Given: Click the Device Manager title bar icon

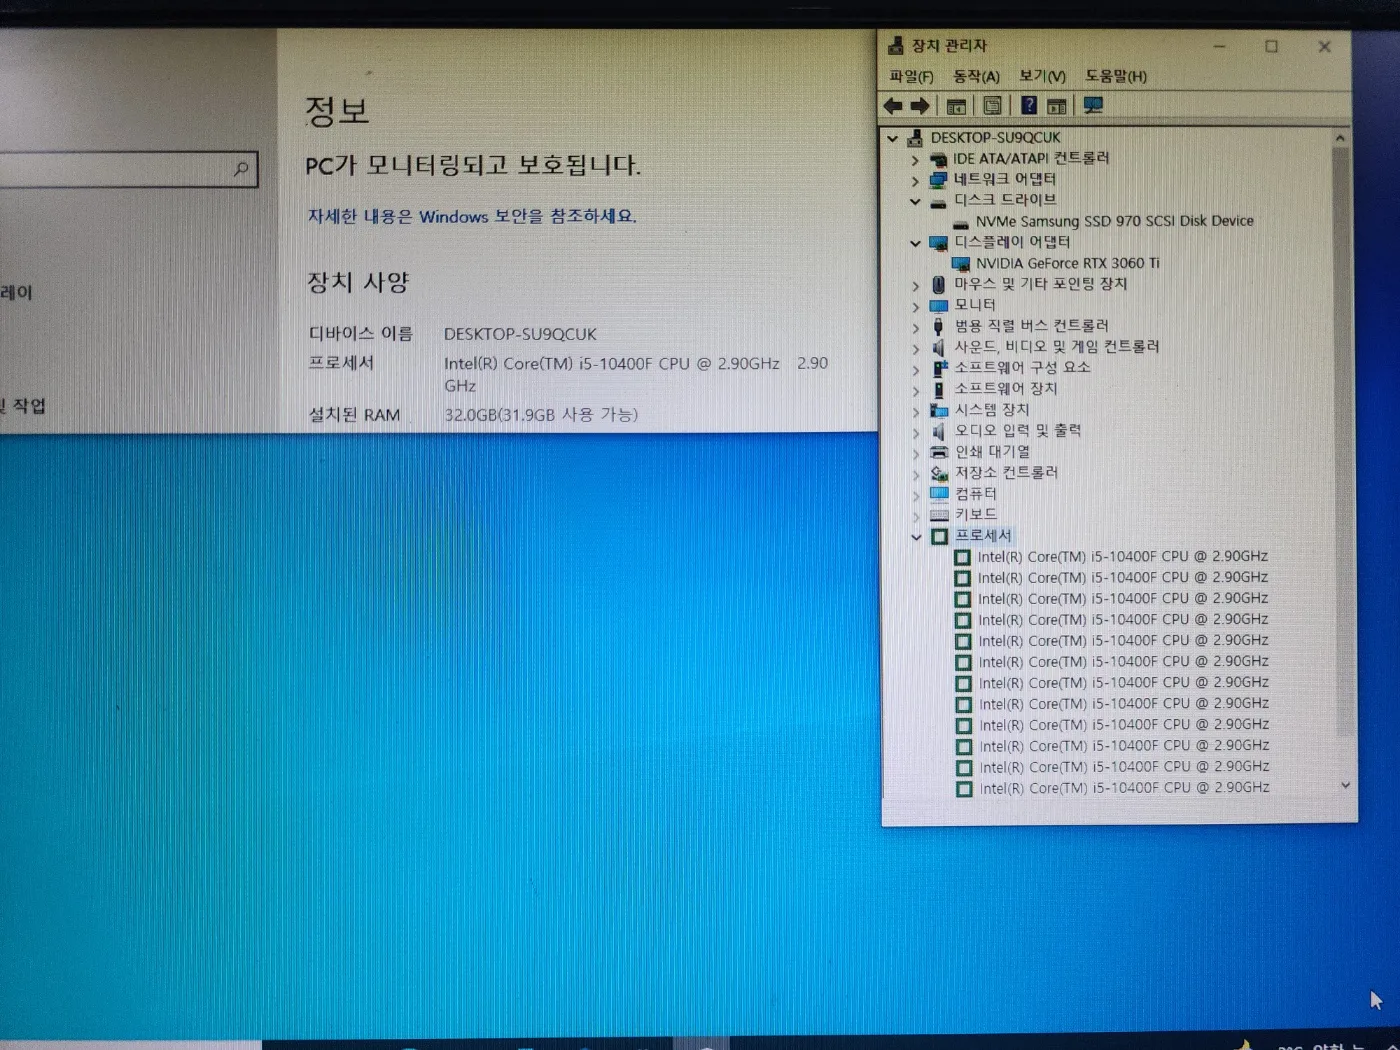Looking at the screenshot, I should click(896, 46).
